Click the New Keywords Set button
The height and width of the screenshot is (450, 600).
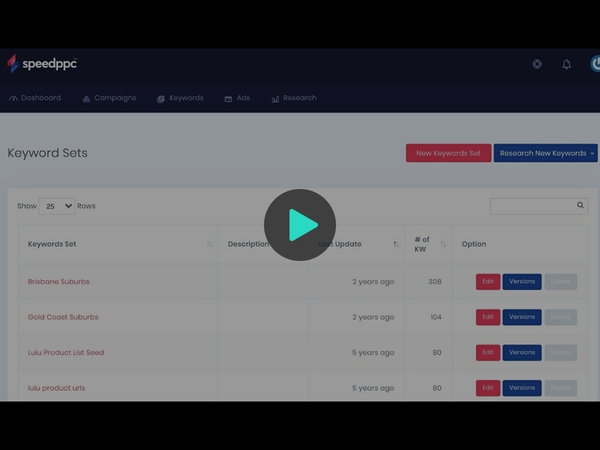(x=448, y=153)
